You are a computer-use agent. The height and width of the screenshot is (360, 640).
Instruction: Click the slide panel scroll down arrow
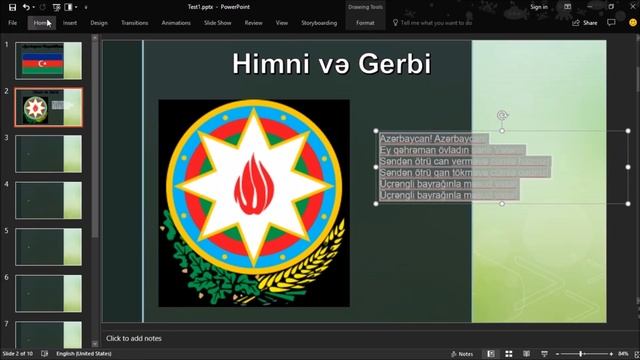pos(95,344)
